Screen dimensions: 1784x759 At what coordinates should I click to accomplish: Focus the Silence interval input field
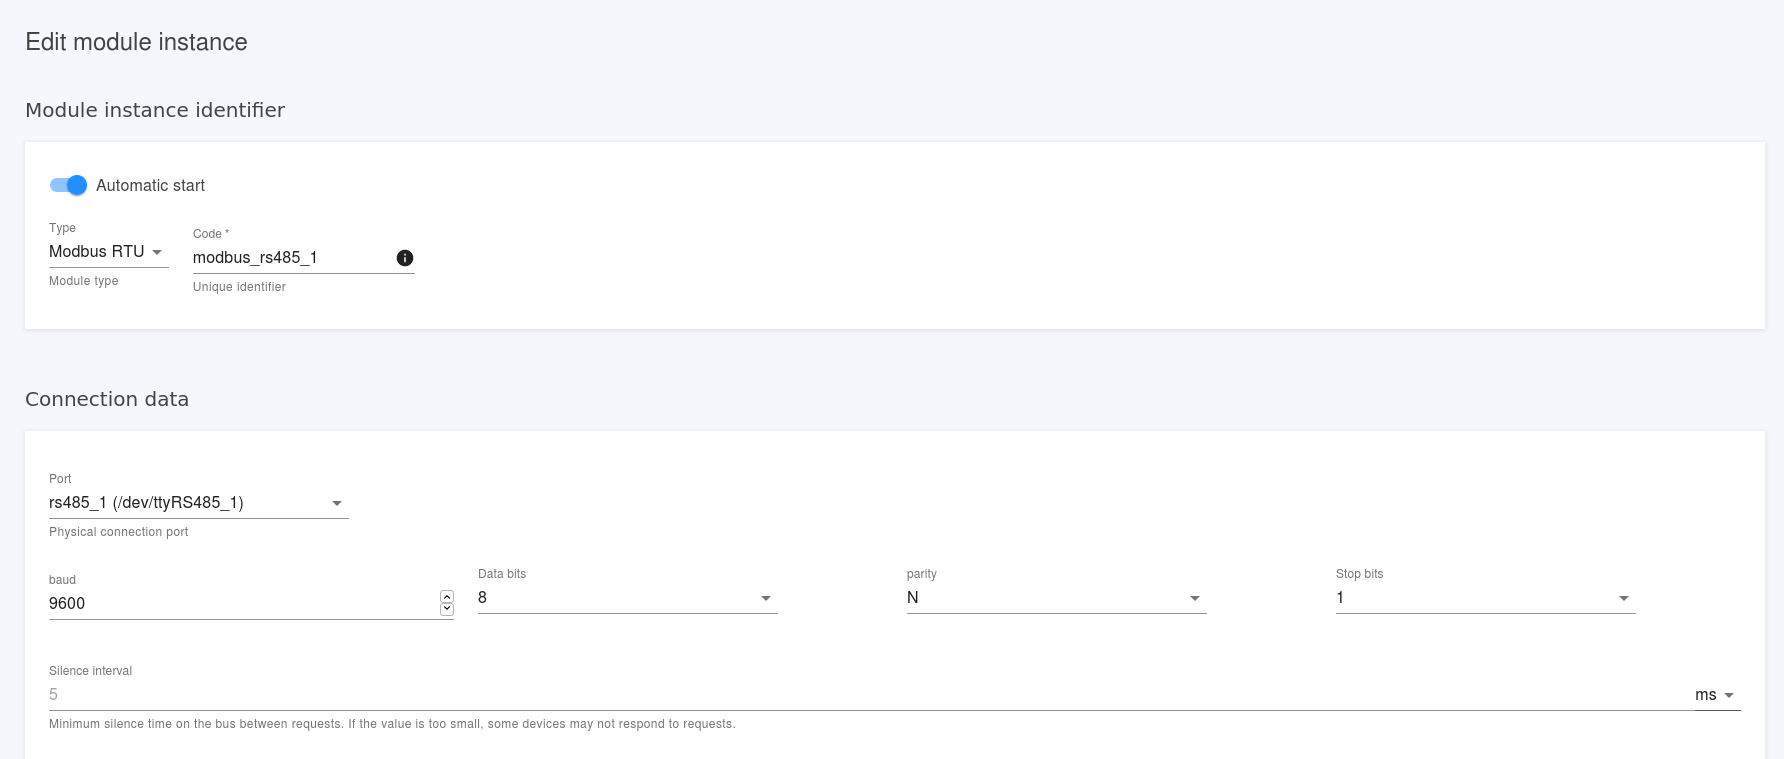(x=860, y=695)
